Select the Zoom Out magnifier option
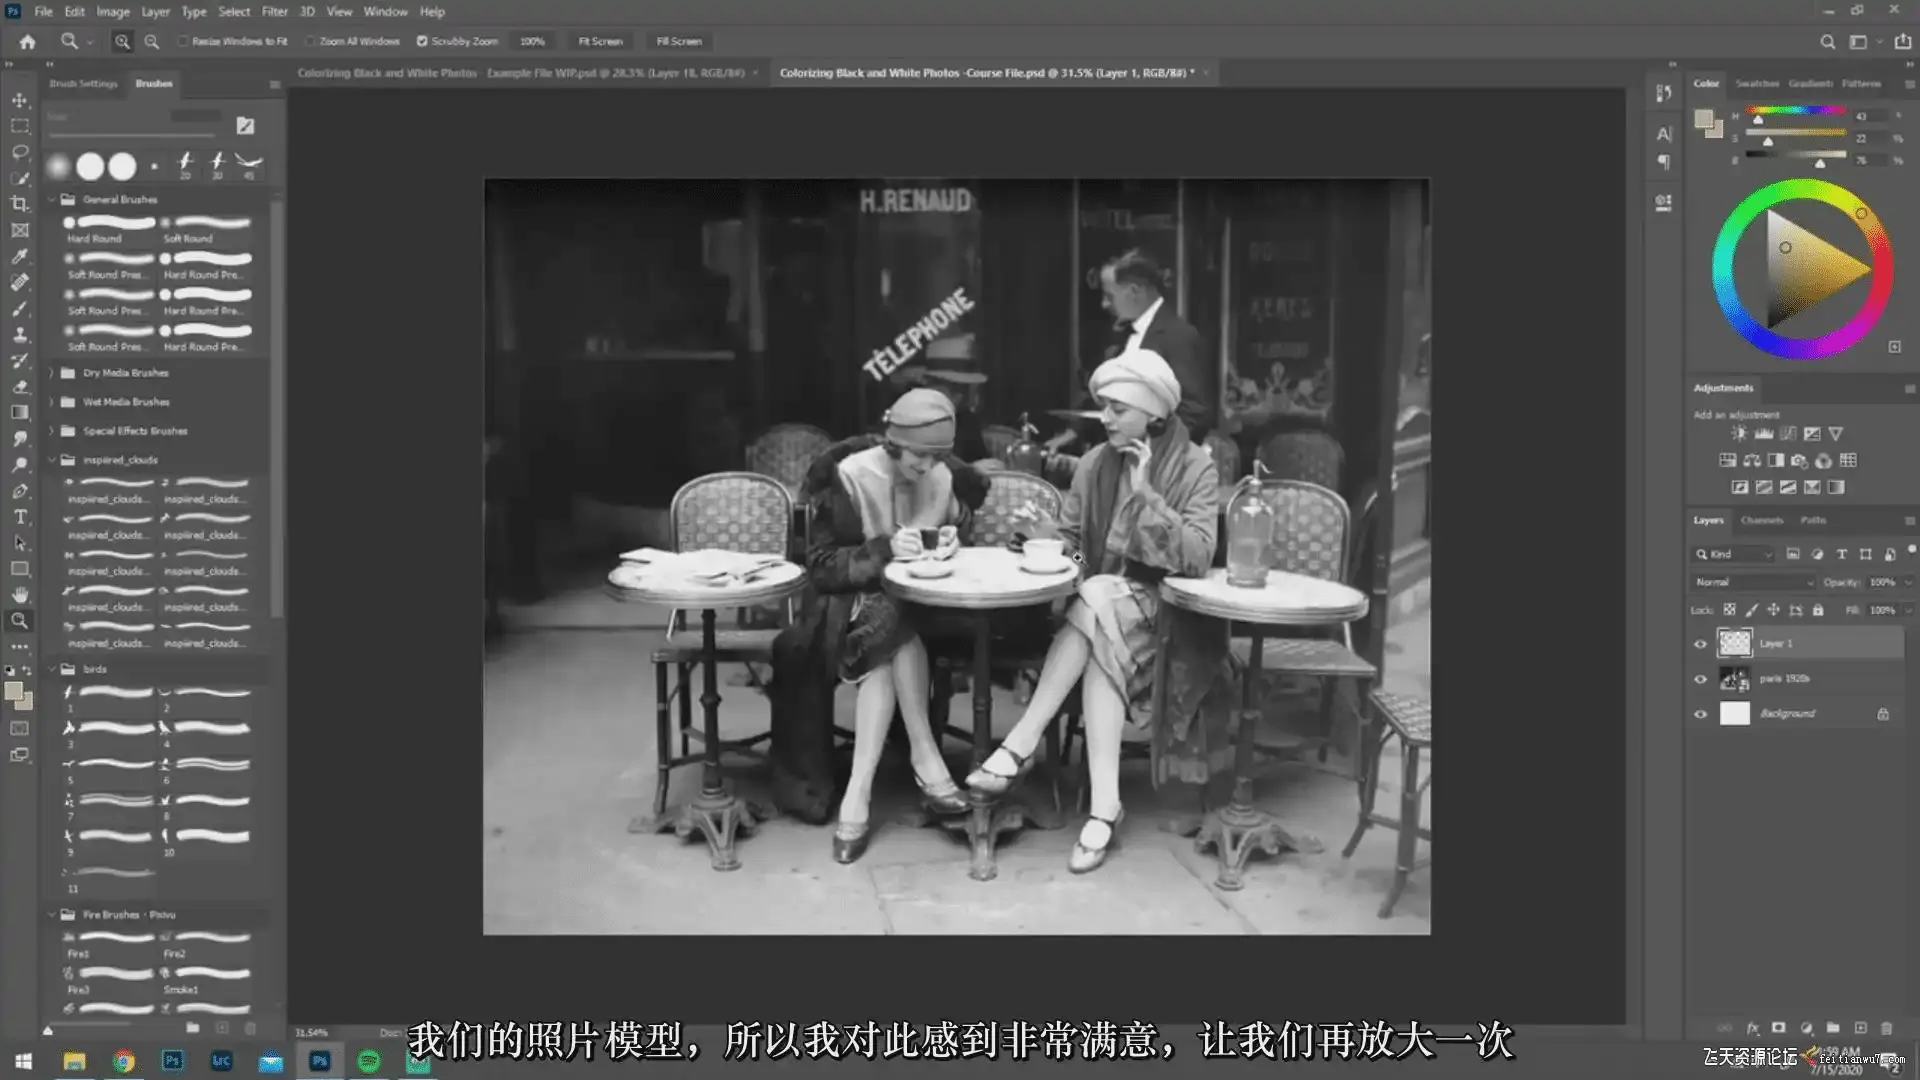1920x1080 pixels. pos(152,42)
